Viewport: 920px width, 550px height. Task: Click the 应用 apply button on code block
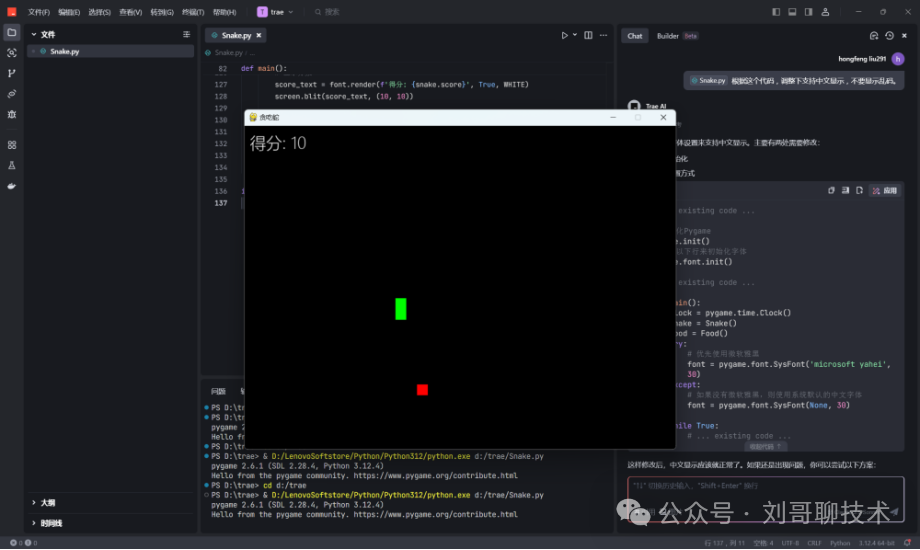[x=884, y=190]
